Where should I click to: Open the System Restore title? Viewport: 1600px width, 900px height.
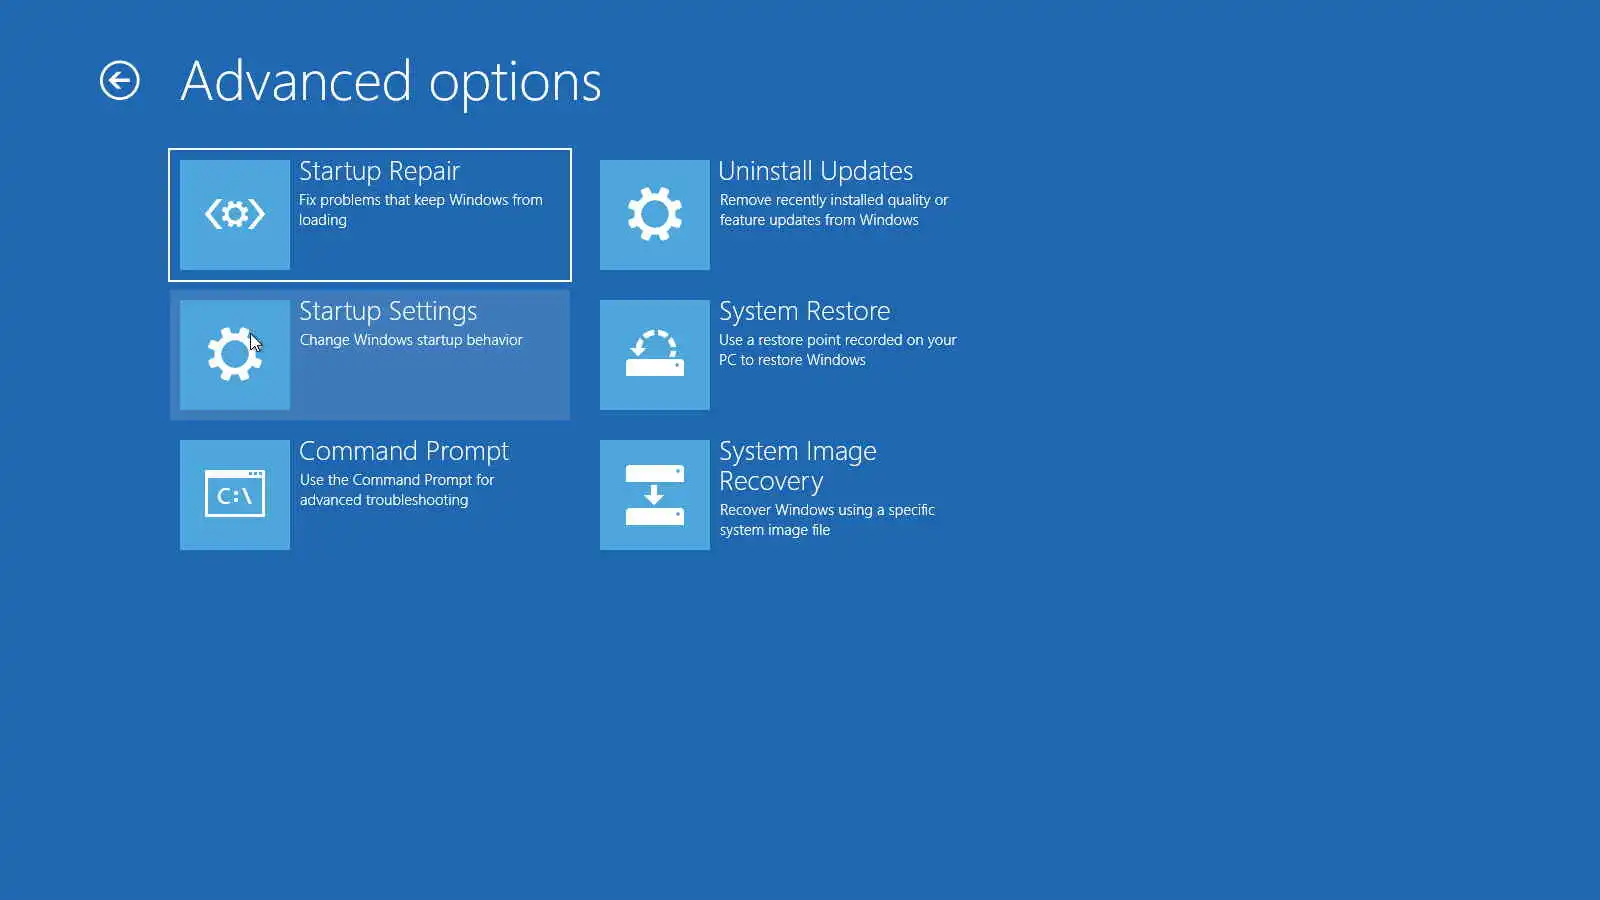coord(805,311)
